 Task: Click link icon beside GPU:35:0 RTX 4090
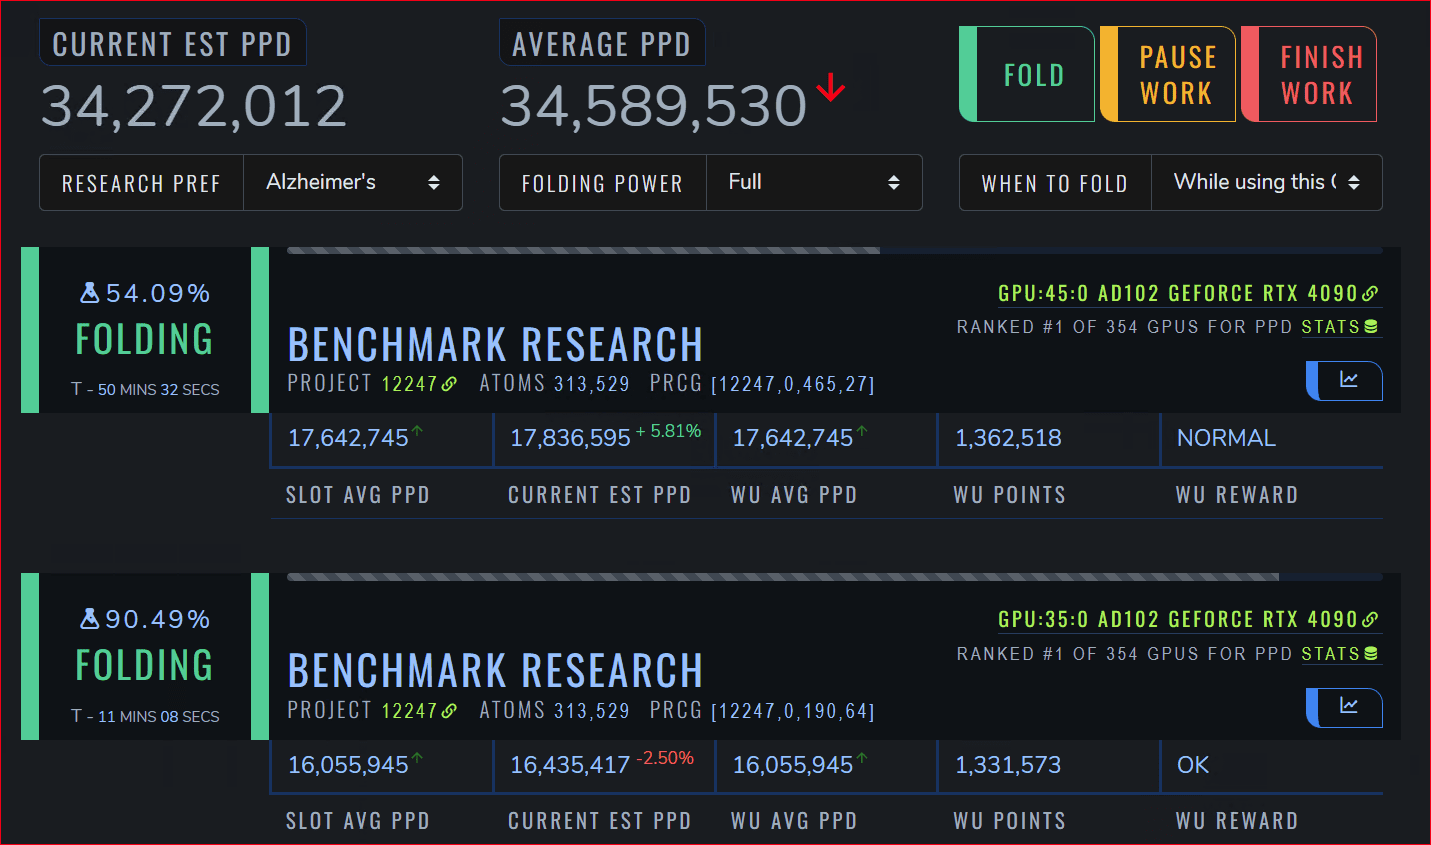coord(1370,620)
